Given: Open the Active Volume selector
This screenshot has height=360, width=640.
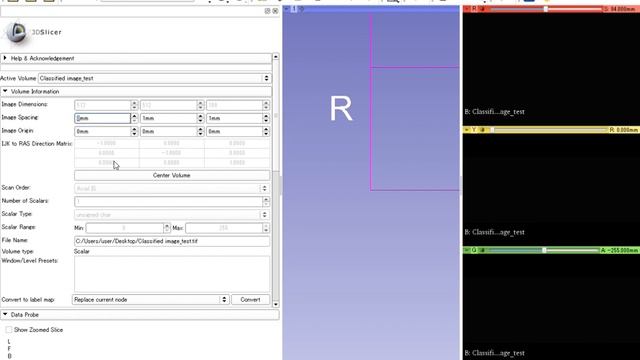Looking at the screenshot, I should pos(154,78).
